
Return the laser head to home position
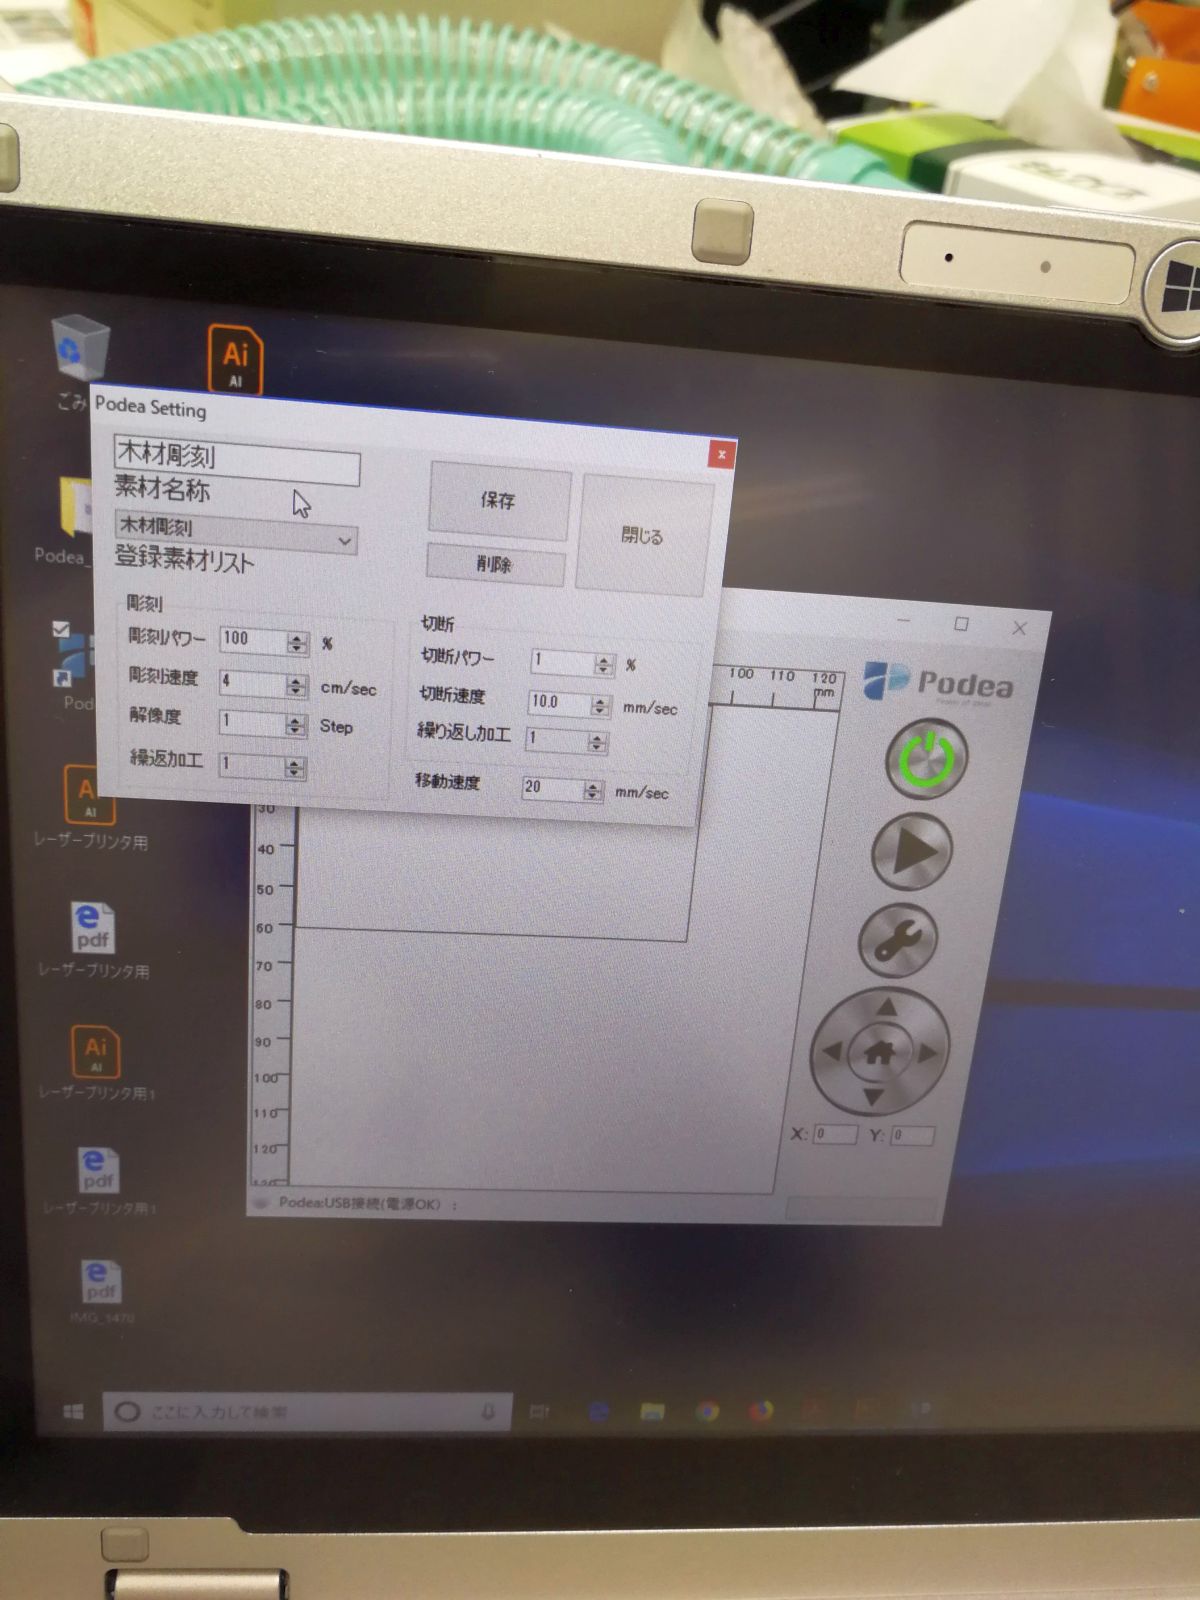tap(879, 1052)
